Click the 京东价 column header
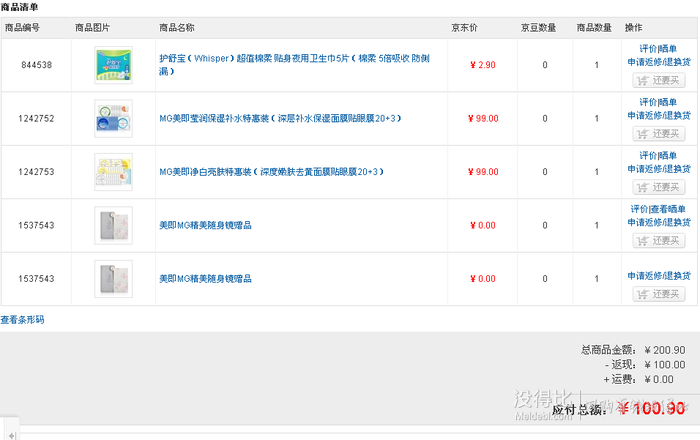This screenshot has width=700, height=440. pos(464,28)
